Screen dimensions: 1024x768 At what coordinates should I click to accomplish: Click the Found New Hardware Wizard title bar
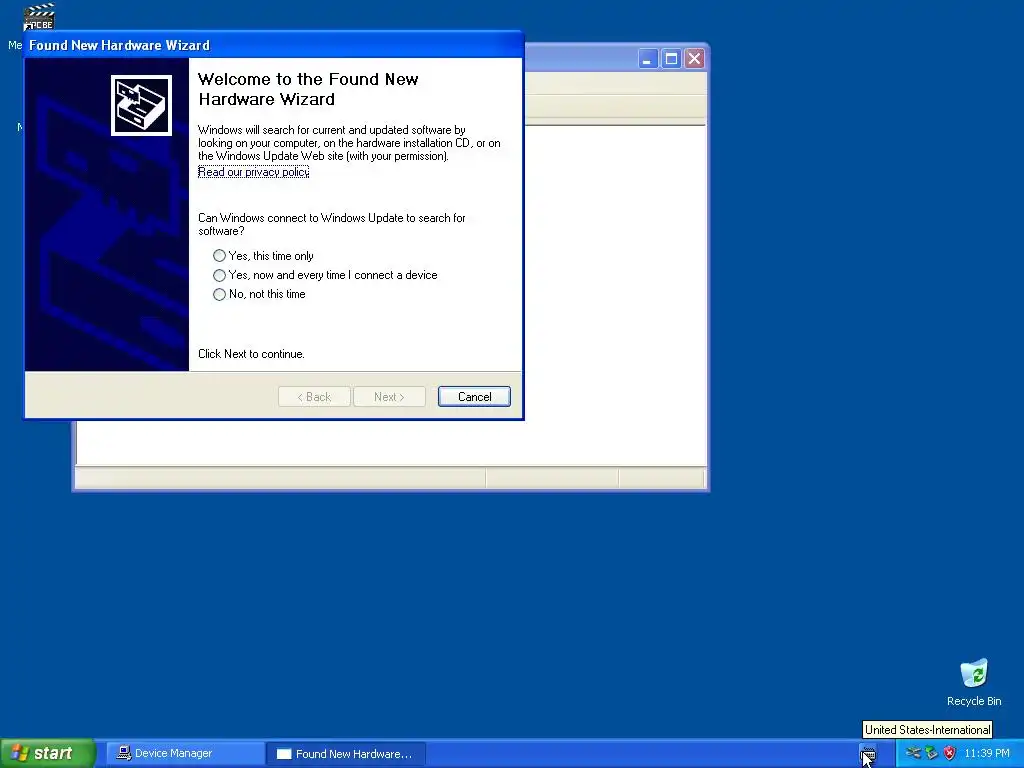(x=274, y=45)
